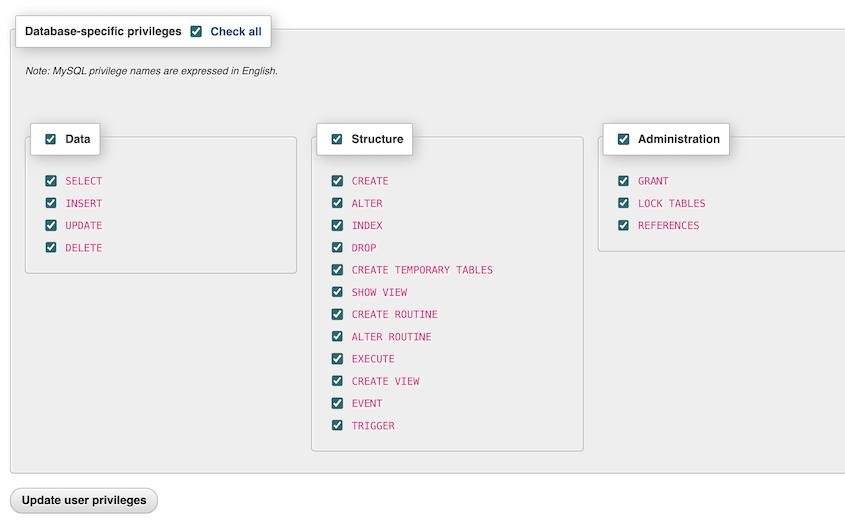Uncheck the UPDATE privilege
Screen dimensions: 845x528
click(51, 225)
